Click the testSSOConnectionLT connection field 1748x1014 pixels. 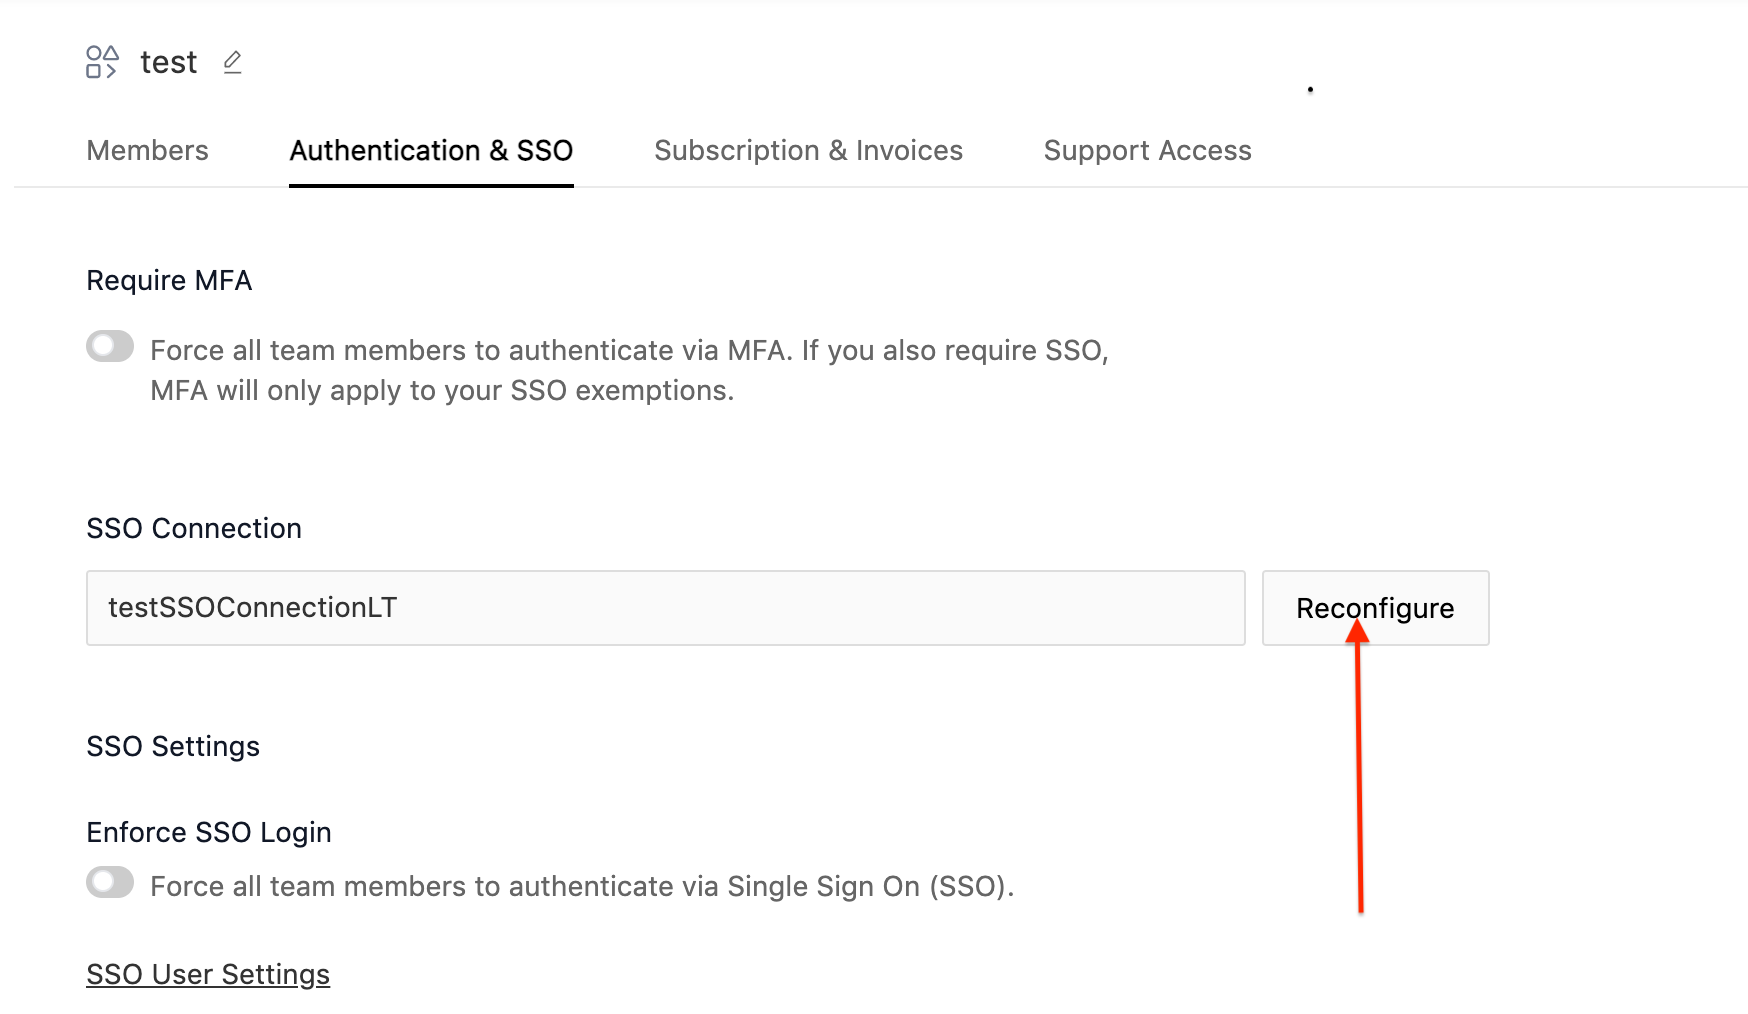pos(665,608)
